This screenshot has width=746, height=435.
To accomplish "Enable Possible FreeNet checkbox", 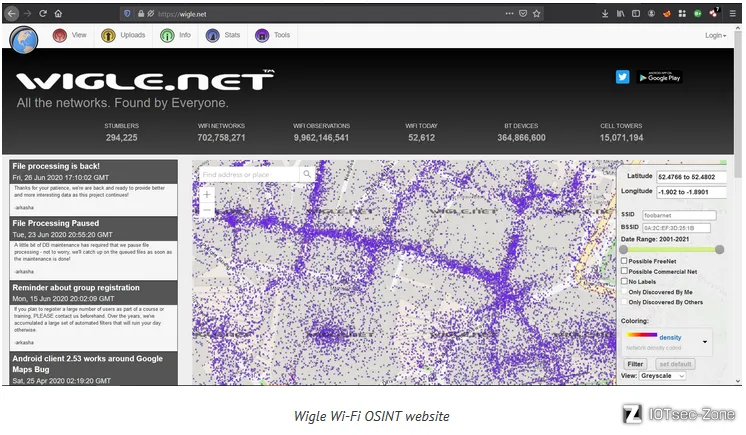I will click(x=624, y=260).
